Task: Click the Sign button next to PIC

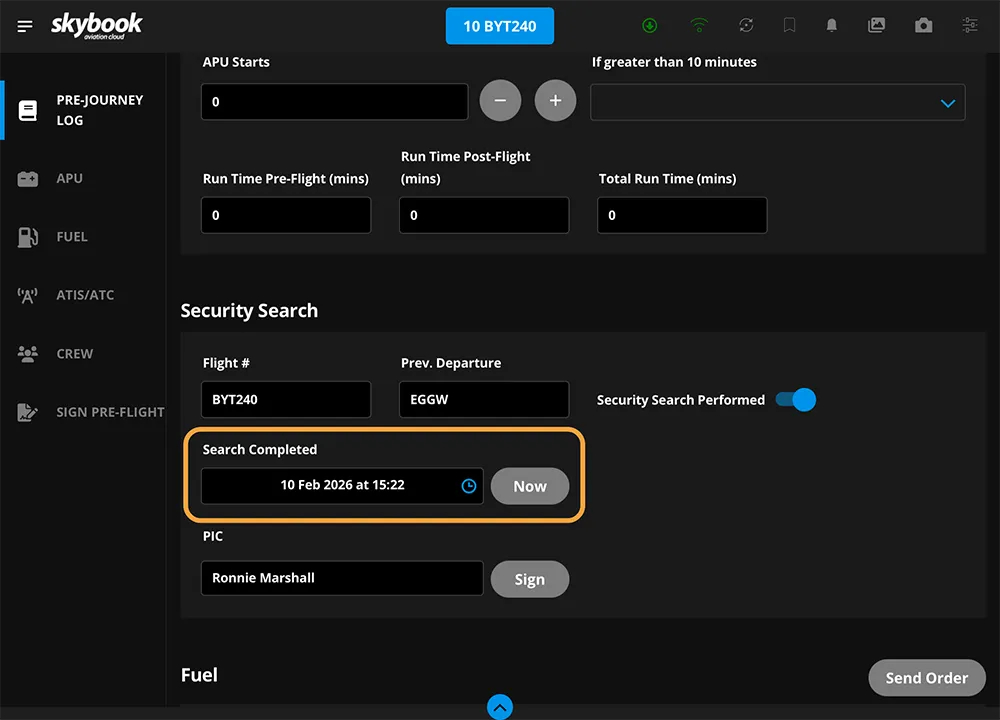Action: (529, 579)
